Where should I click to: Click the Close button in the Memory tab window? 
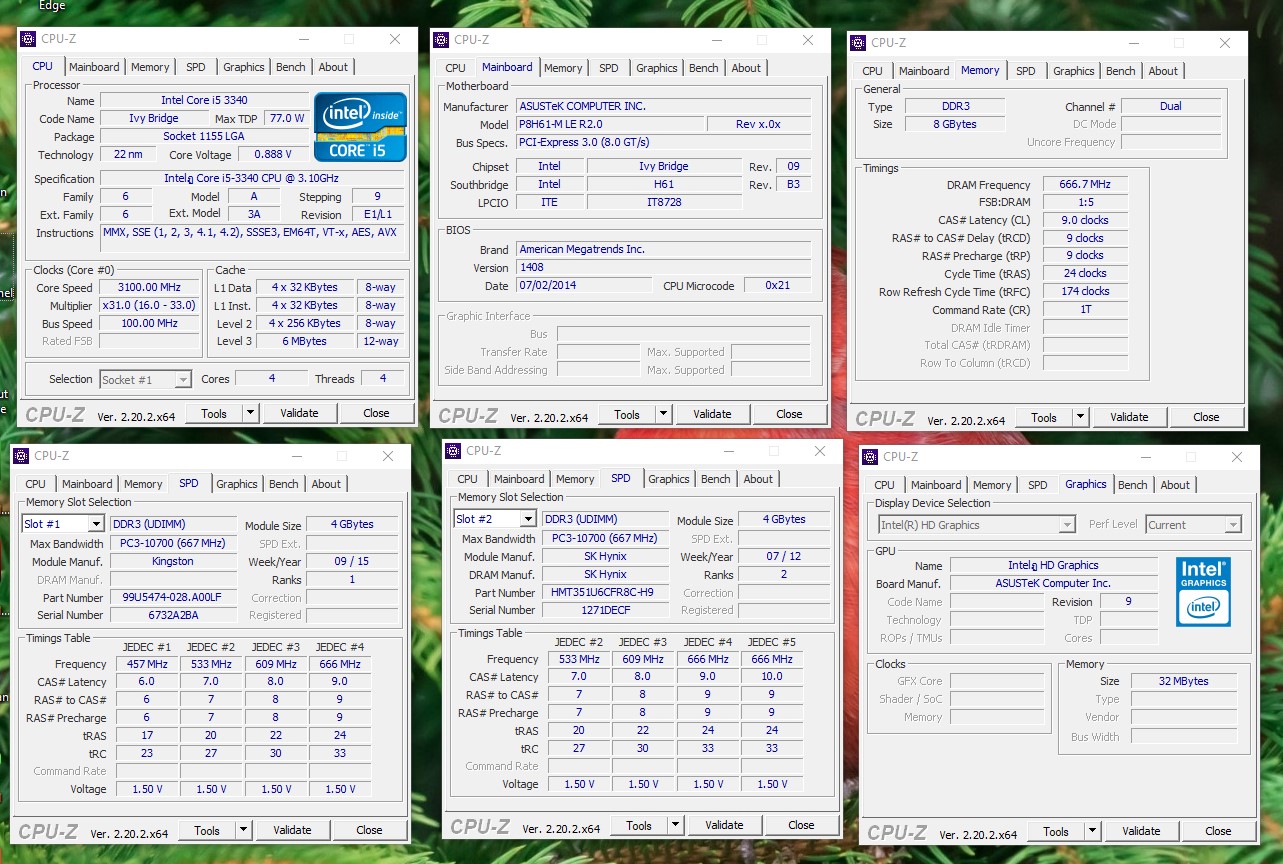click(1206, 417)
